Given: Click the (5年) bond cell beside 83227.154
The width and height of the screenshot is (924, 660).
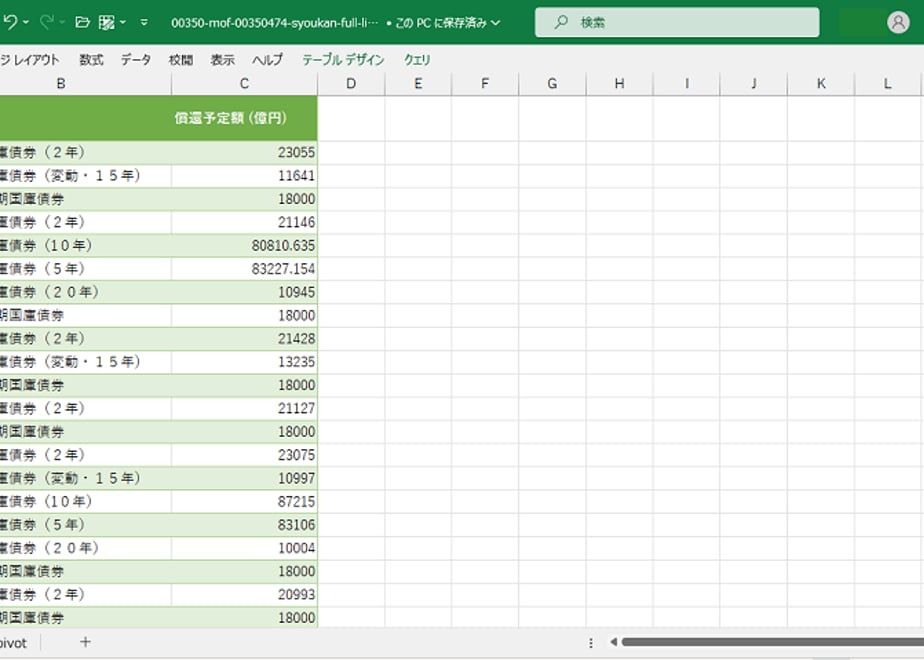Looking at the screenshot, I should tap(85, 269).
